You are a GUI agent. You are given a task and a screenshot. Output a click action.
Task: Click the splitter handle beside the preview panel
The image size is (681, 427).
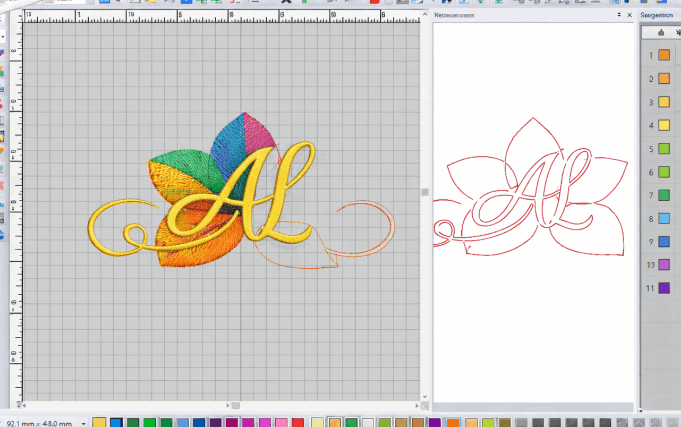tap(425, 192)
